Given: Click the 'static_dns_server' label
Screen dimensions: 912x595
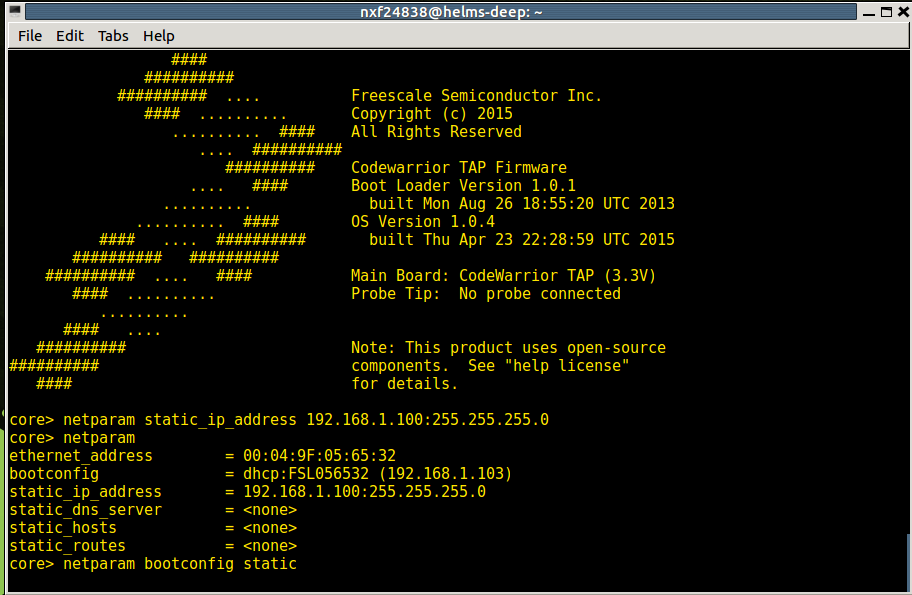Looking at the screenshot, I should pos(86,510).
